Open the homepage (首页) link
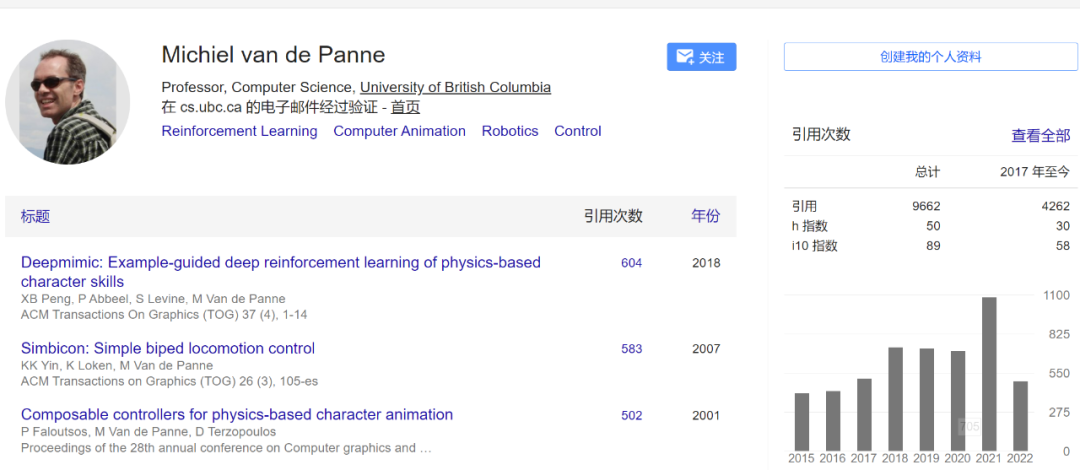The image size is (1080, 470). point(405,107)
